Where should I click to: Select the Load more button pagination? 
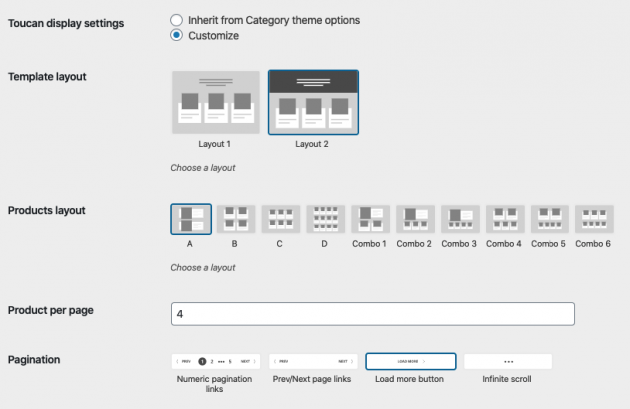[x=411, y=361]
